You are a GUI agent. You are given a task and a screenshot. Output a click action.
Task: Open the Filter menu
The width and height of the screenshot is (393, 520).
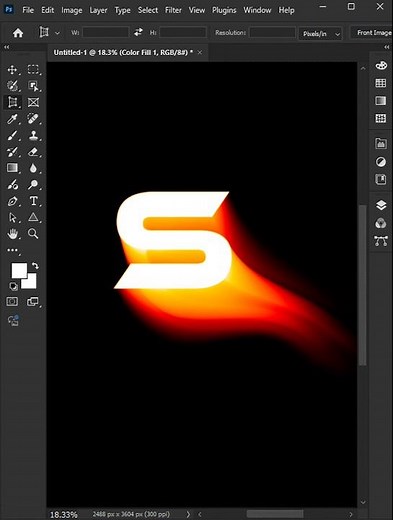173,10
